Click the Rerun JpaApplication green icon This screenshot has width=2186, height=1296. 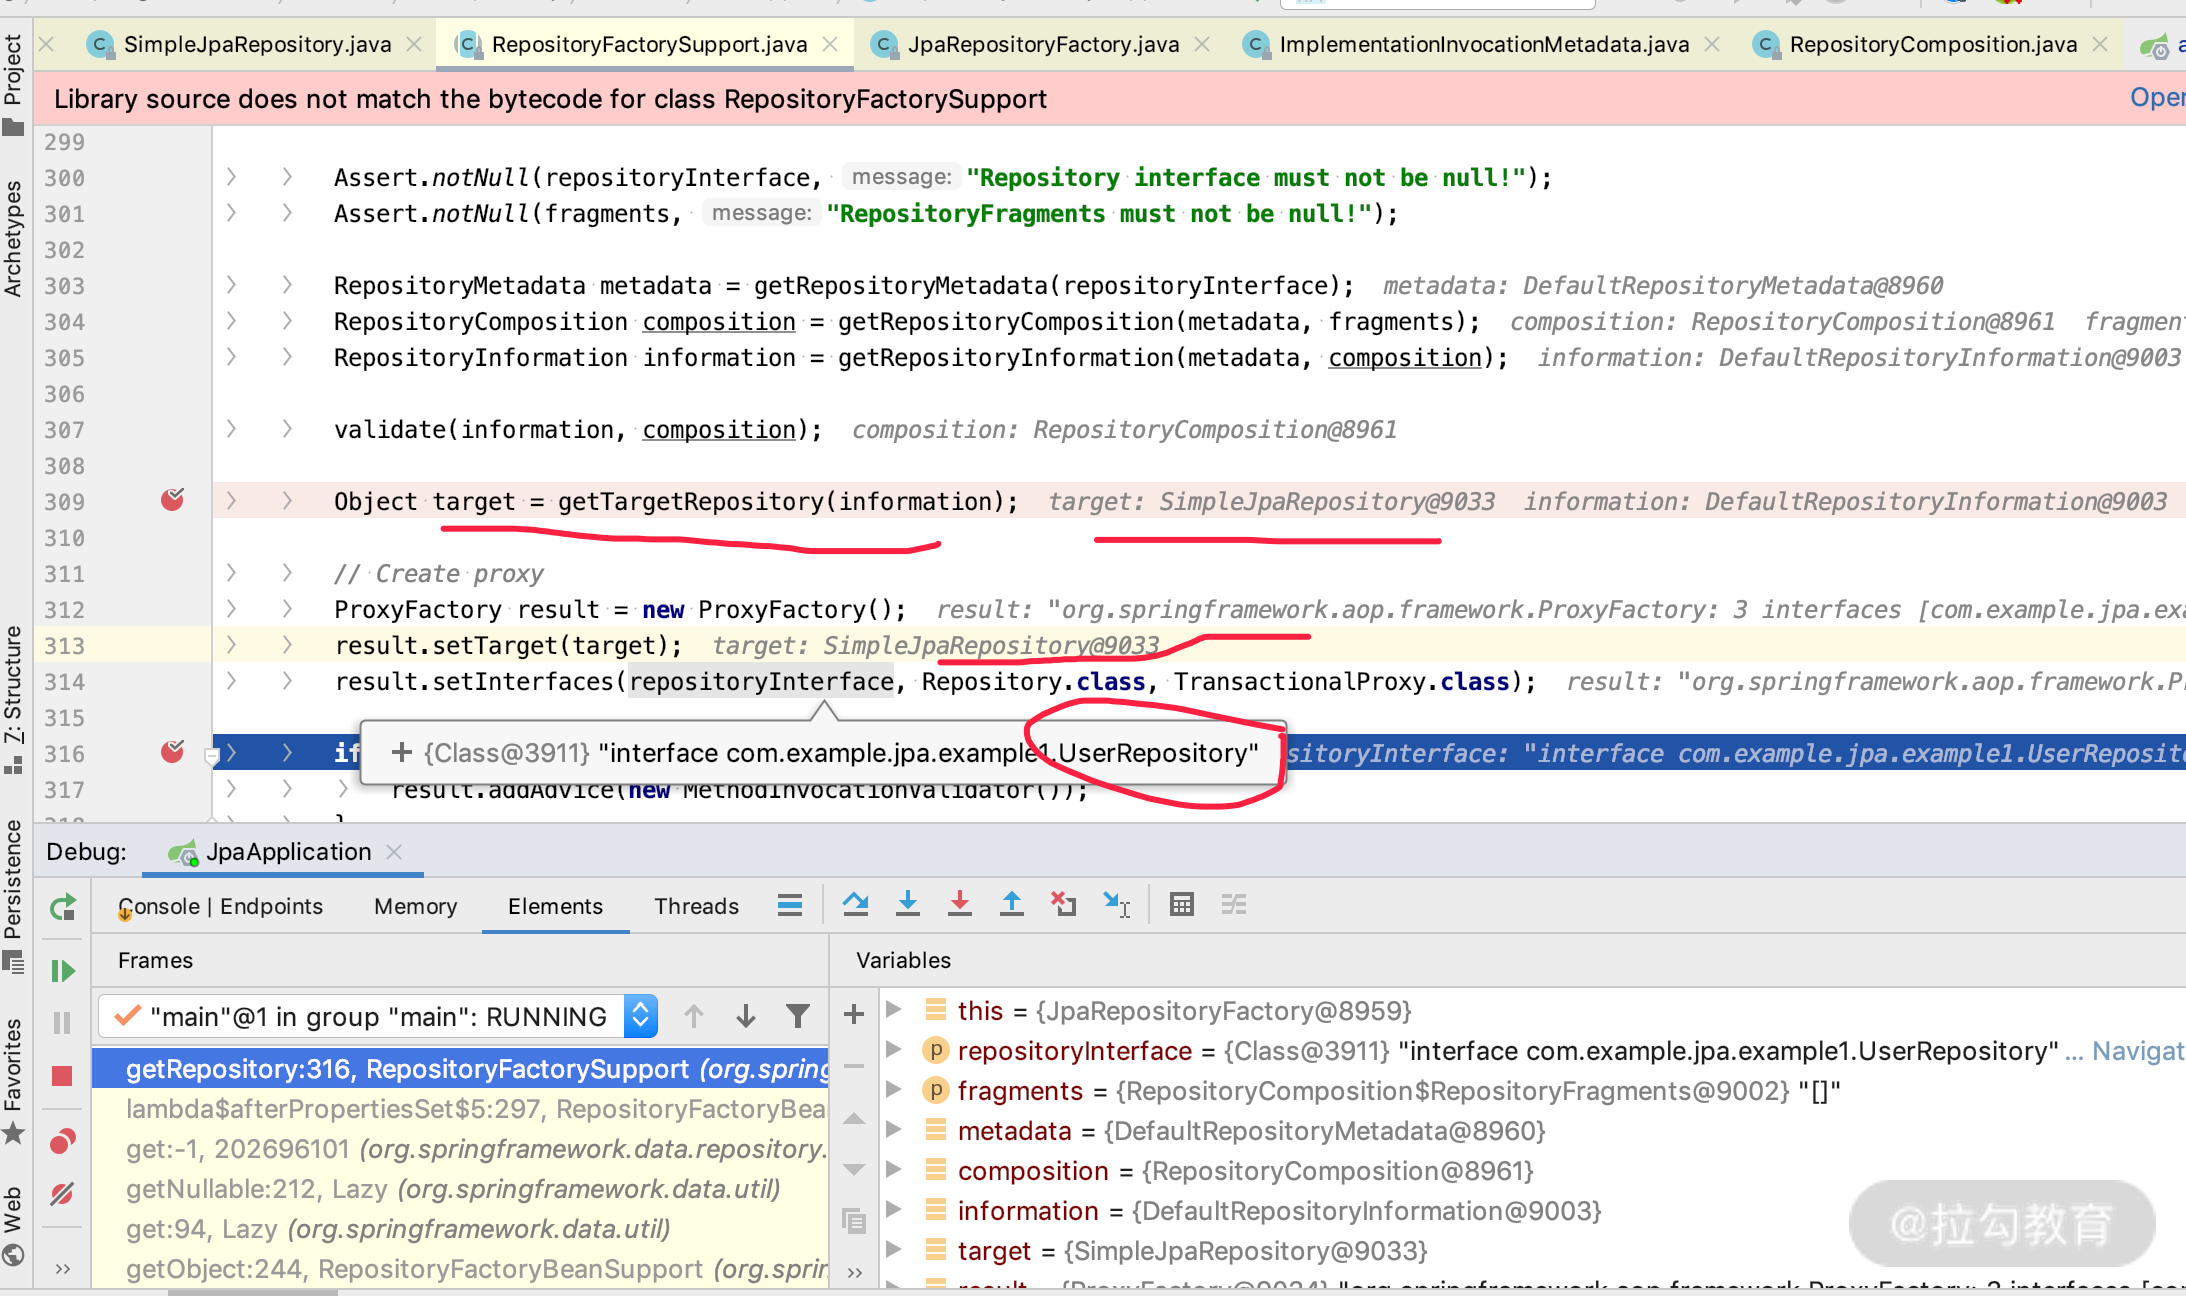pos(62,907)
